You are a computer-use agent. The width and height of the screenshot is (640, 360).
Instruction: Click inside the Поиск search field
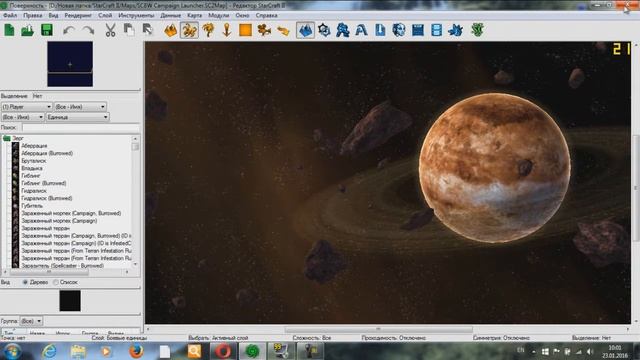[x=81, y=128]
